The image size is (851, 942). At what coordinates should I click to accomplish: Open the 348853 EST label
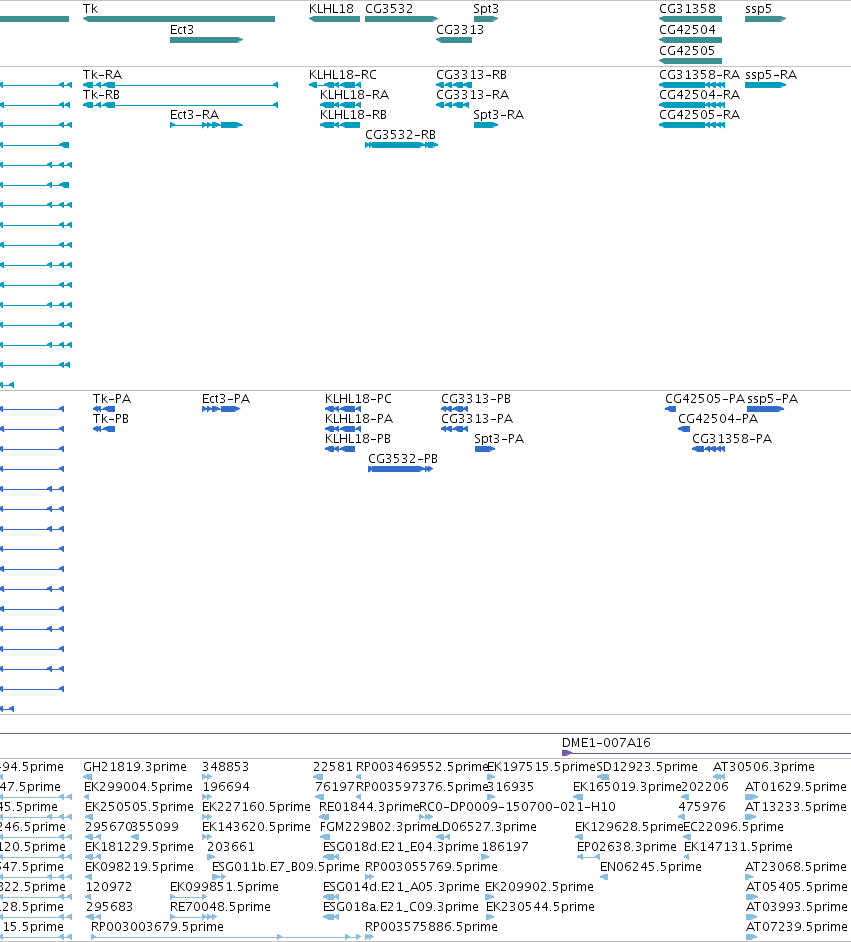click(x=225, y=767)
